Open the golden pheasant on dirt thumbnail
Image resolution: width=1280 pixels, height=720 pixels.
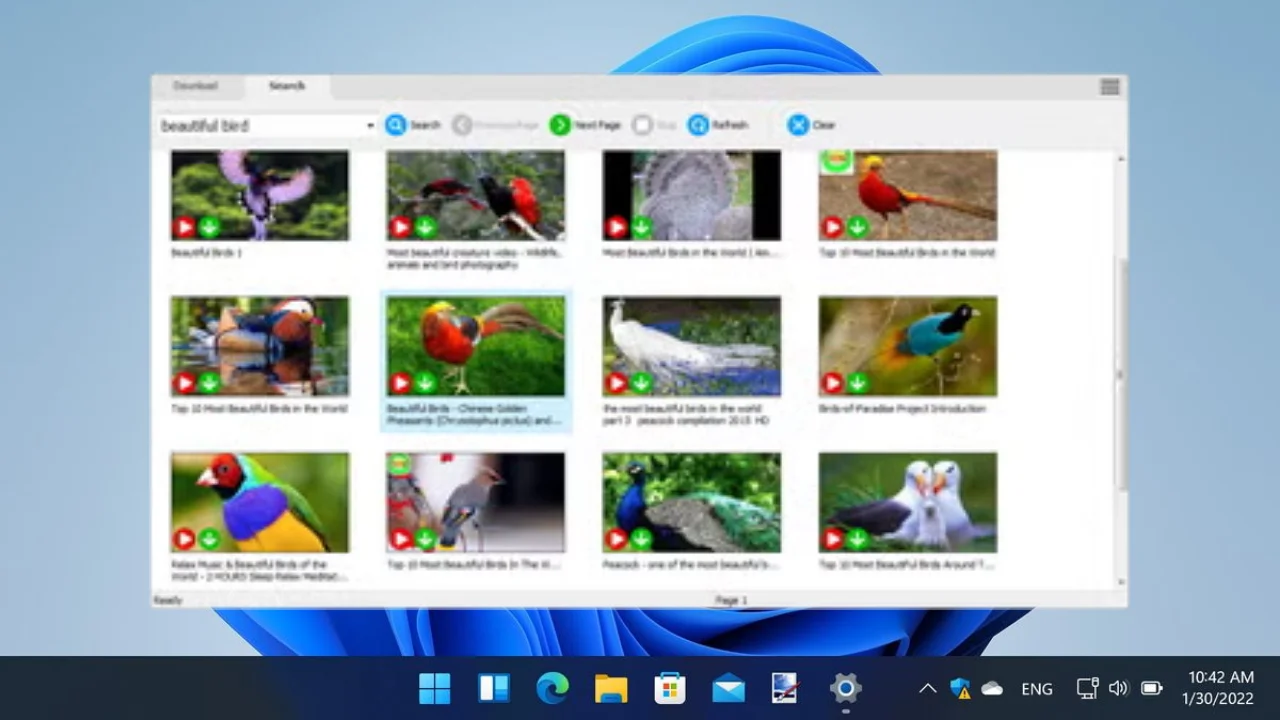pyautogui.click(x=908, y=195)
